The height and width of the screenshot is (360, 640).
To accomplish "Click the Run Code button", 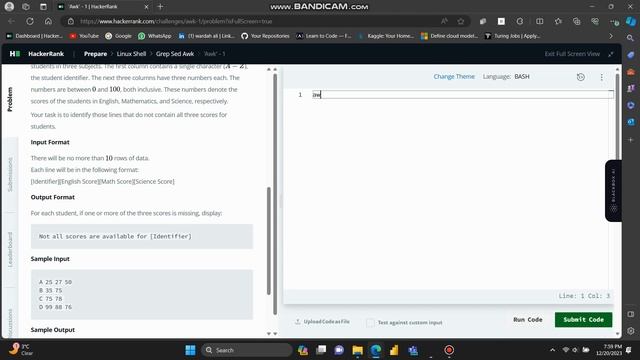I will (x=528, y=320).
